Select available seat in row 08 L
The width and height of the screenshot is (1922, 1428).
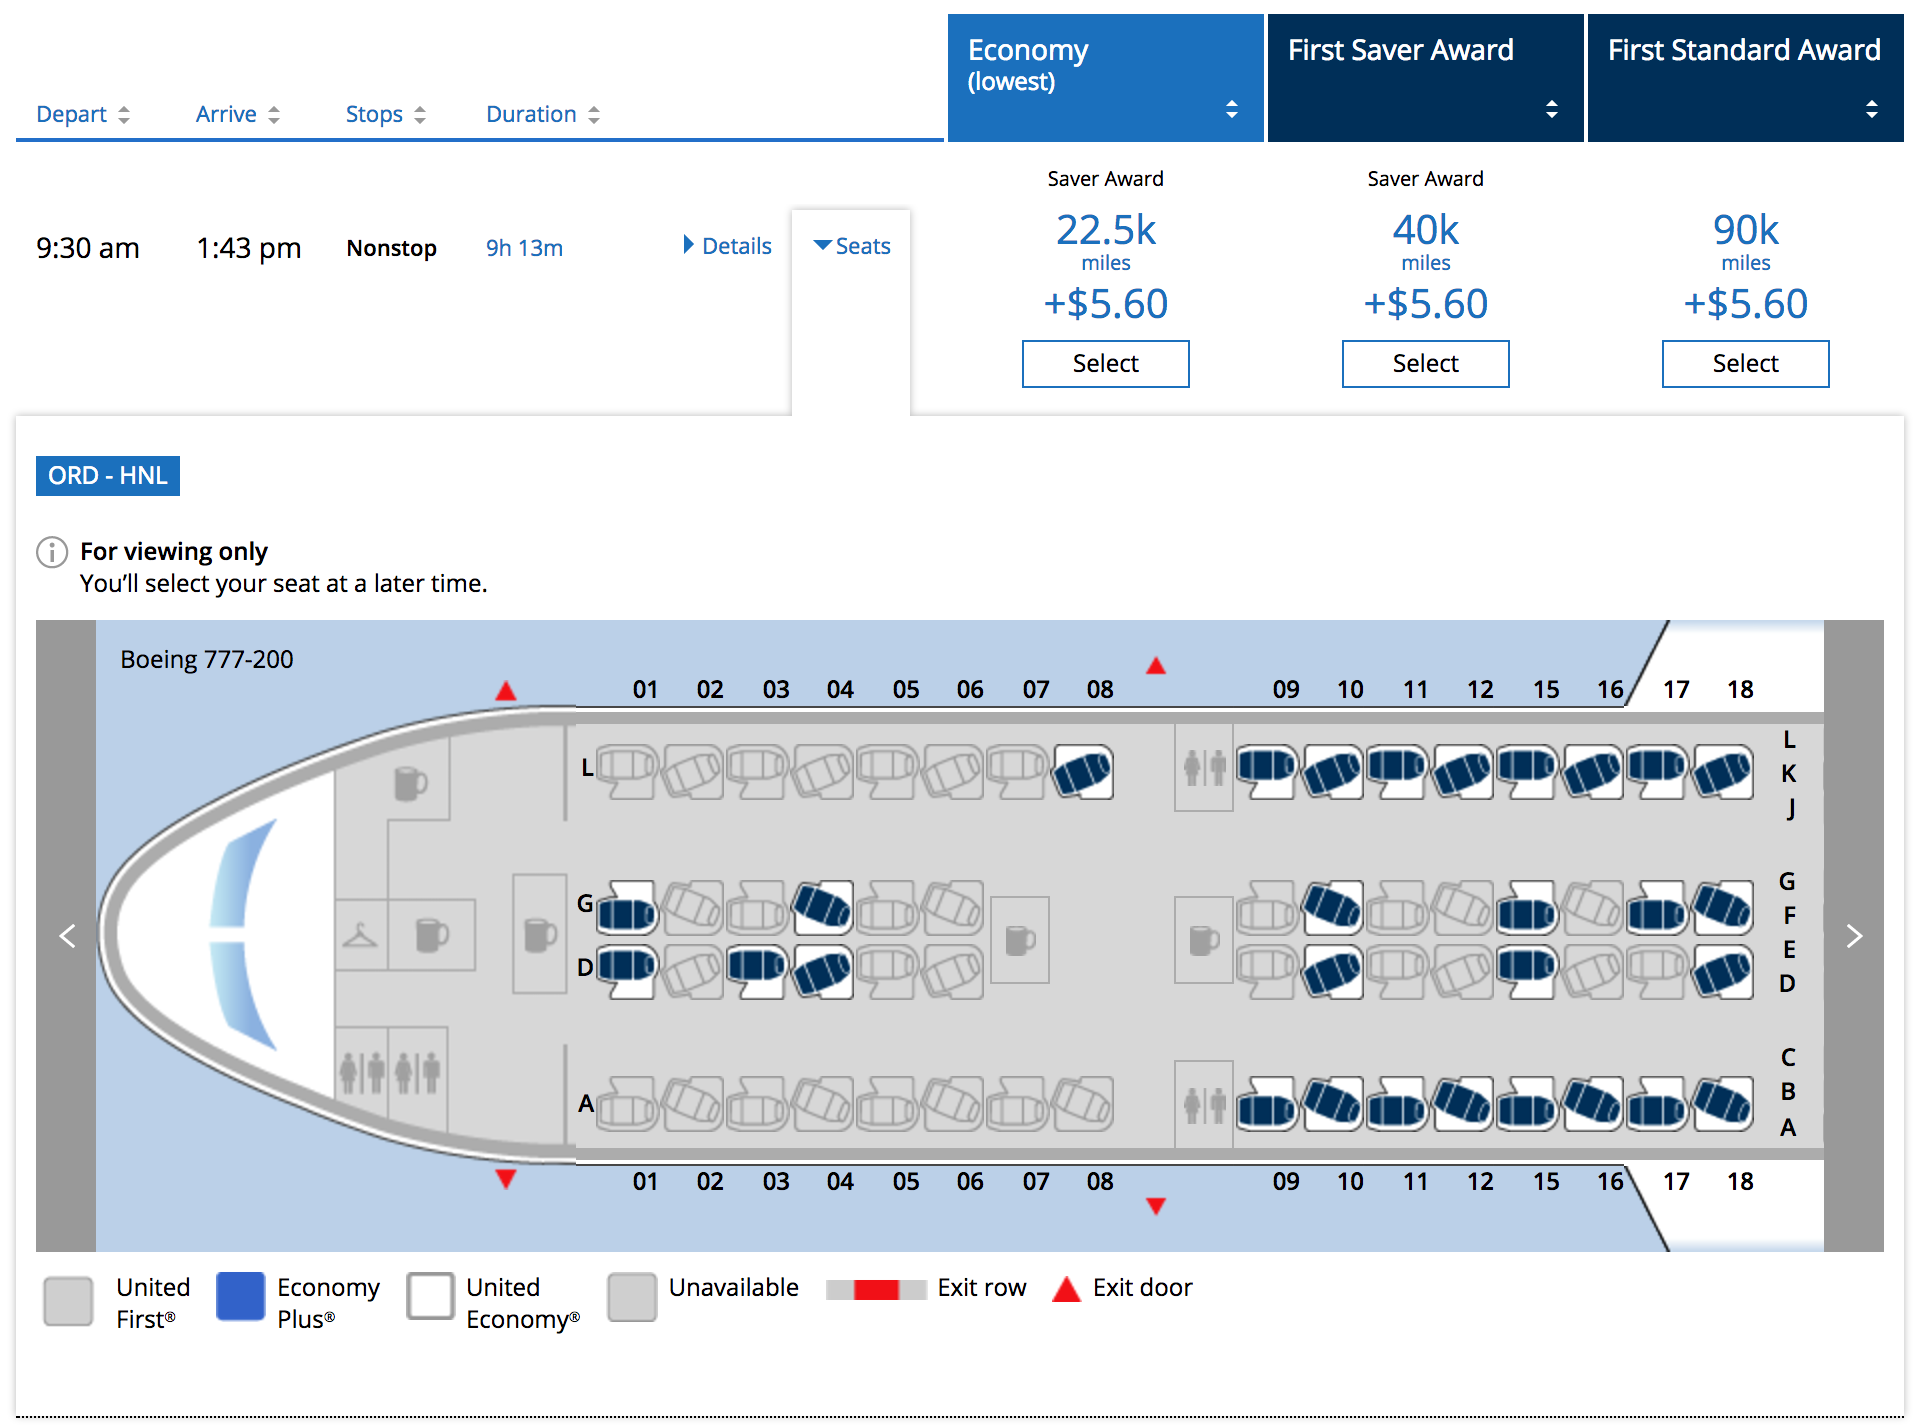click(x=1083, y=771)
